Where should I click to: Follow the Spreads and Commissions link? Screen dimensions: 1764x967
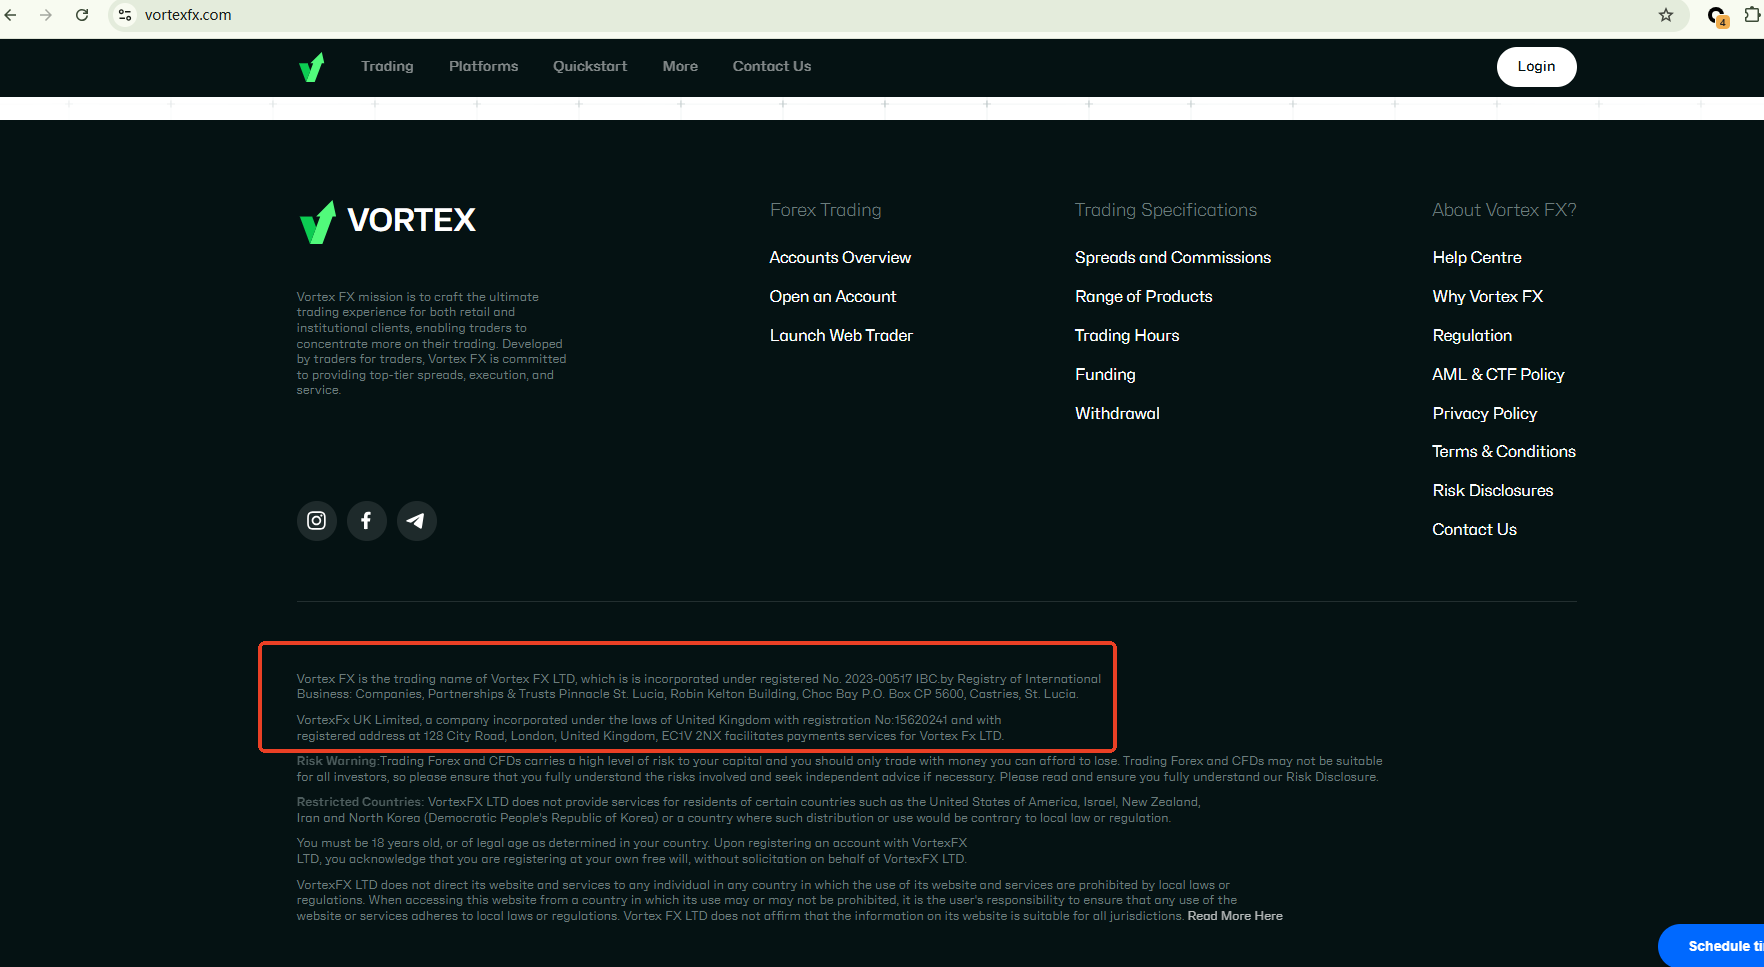1172,258
